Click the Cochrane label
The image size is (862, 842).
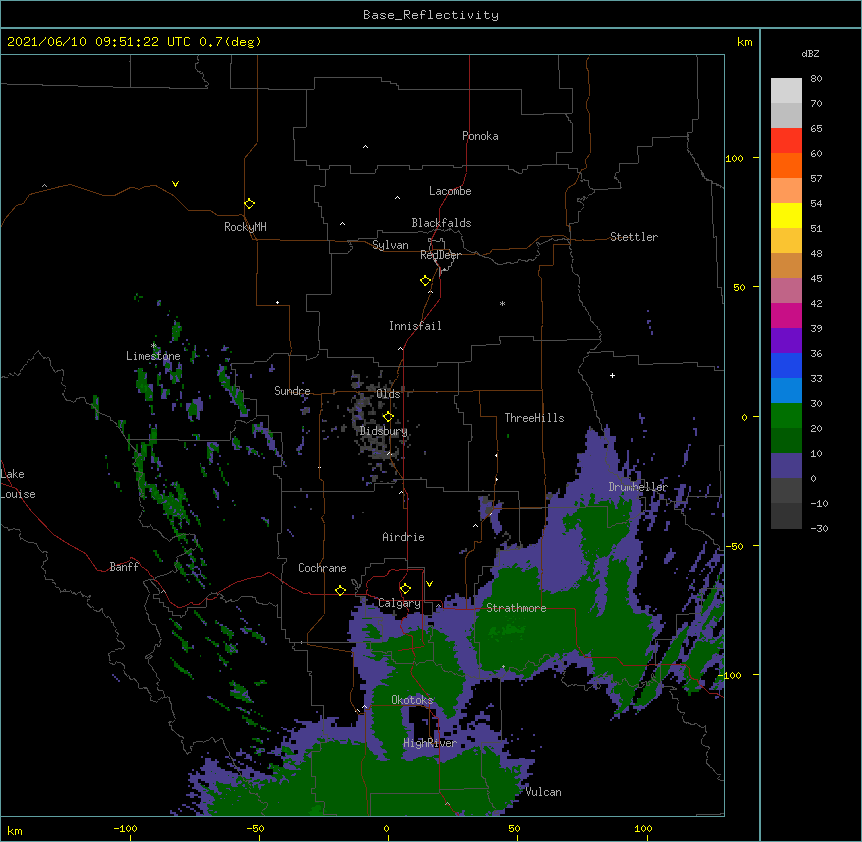(x=322, y=568)
